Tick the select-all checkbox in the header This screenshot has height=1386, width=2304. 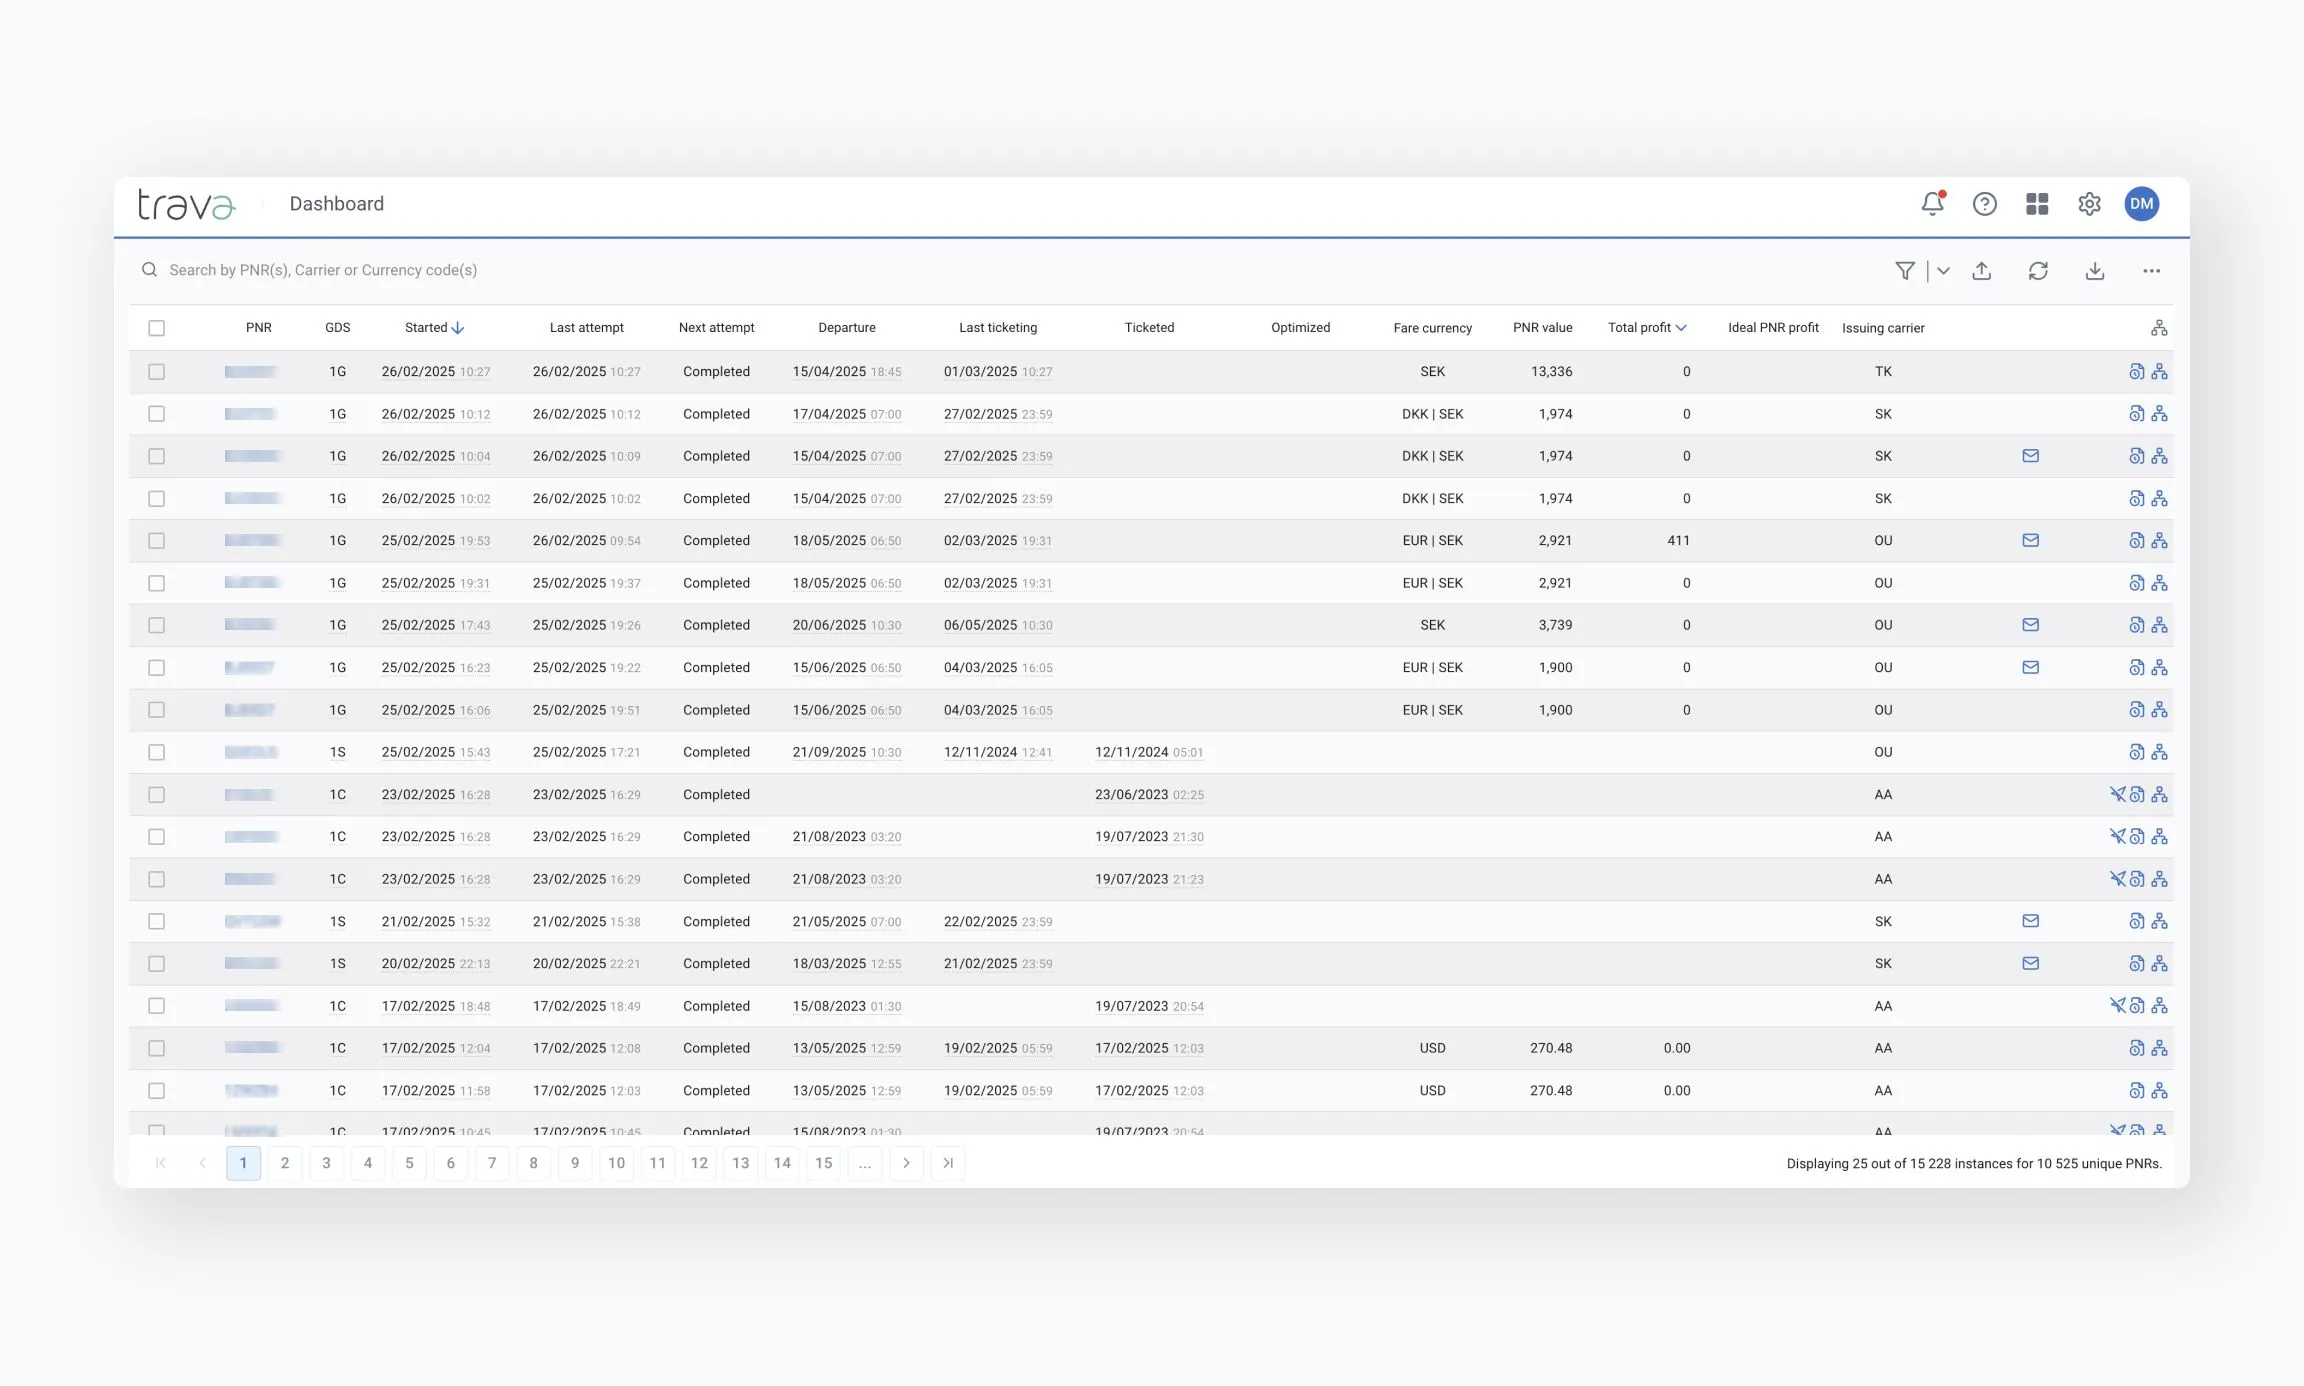coord(157,327)
